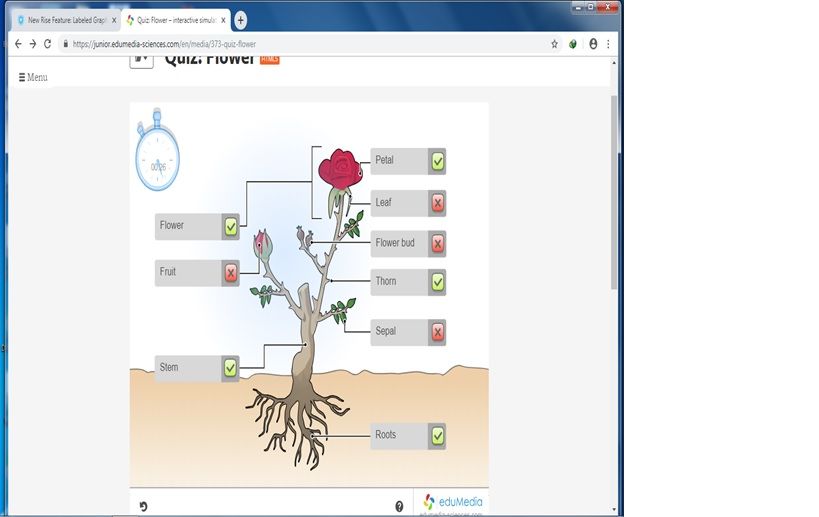Click the orange HTML5 badge
Image resolution: width=819 pixels, height=517 pixels.
tap(270, 59)
